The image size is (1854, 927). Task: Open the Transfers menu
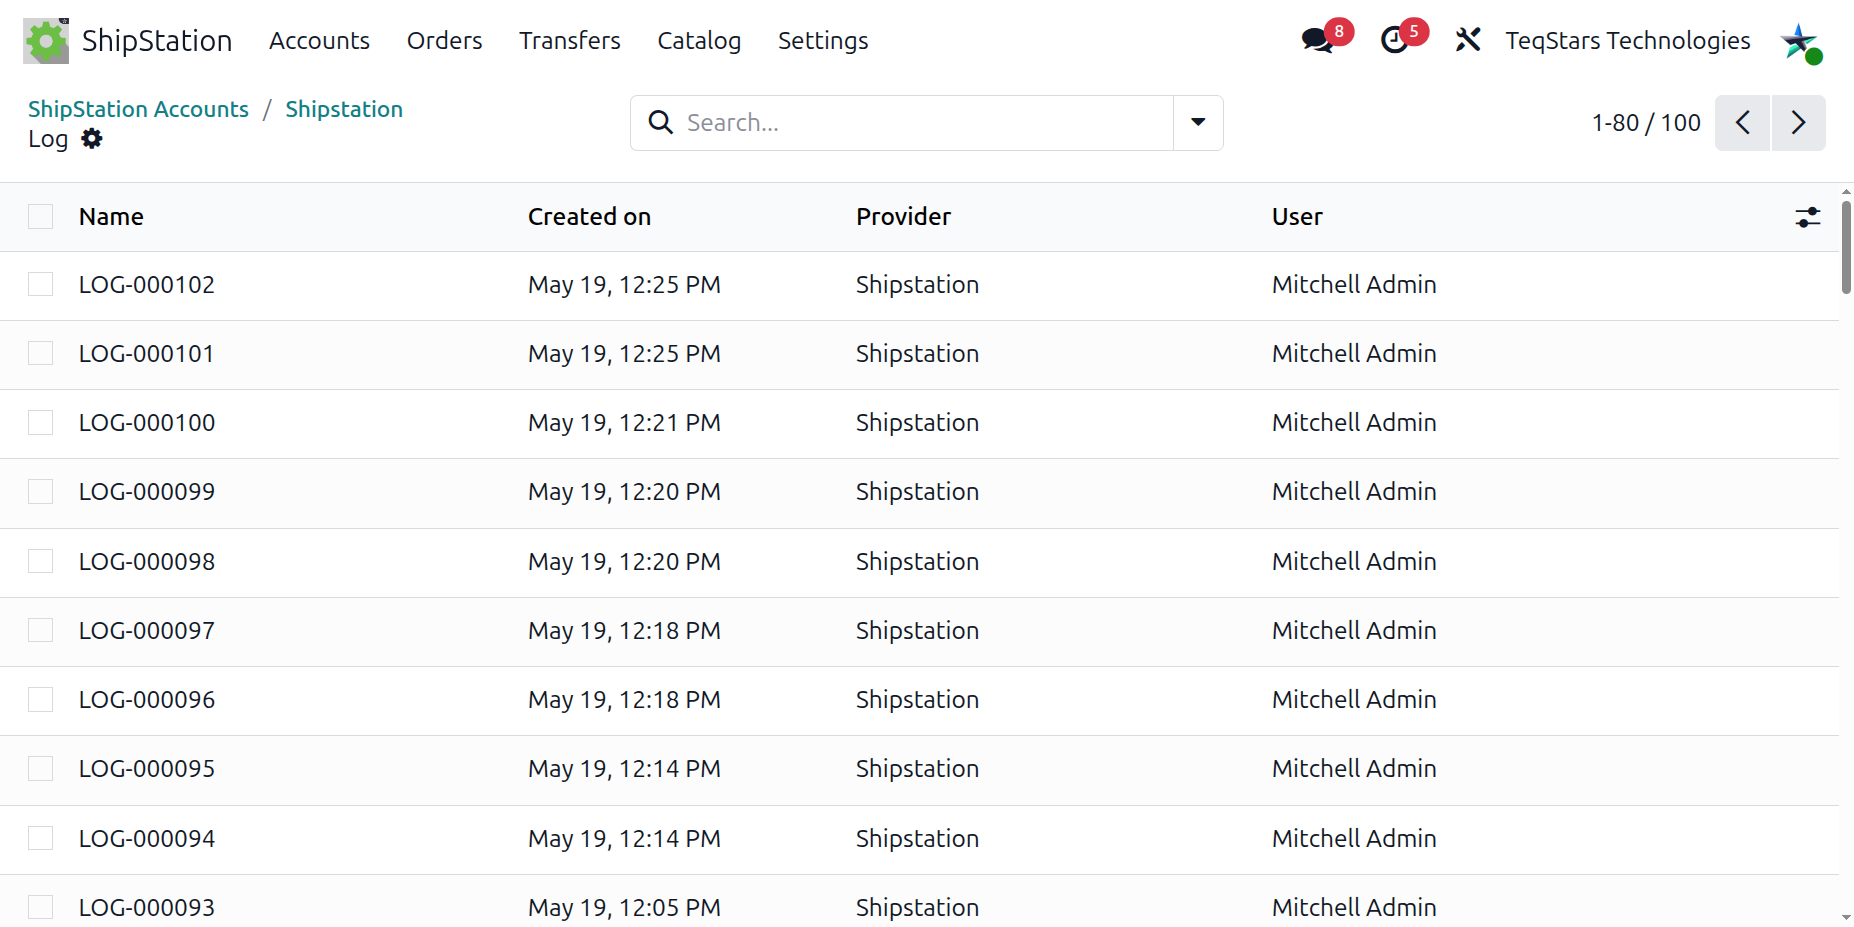(569, 41)
